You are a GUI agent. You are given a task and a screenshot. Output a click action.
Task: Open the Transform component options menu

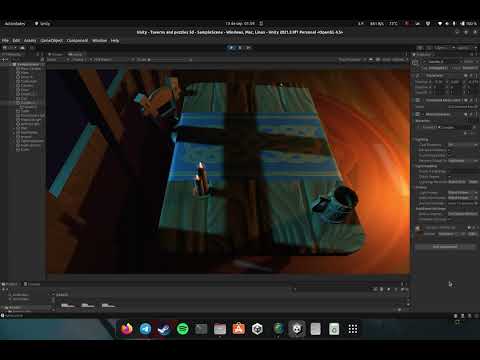(x=476, y=76)
